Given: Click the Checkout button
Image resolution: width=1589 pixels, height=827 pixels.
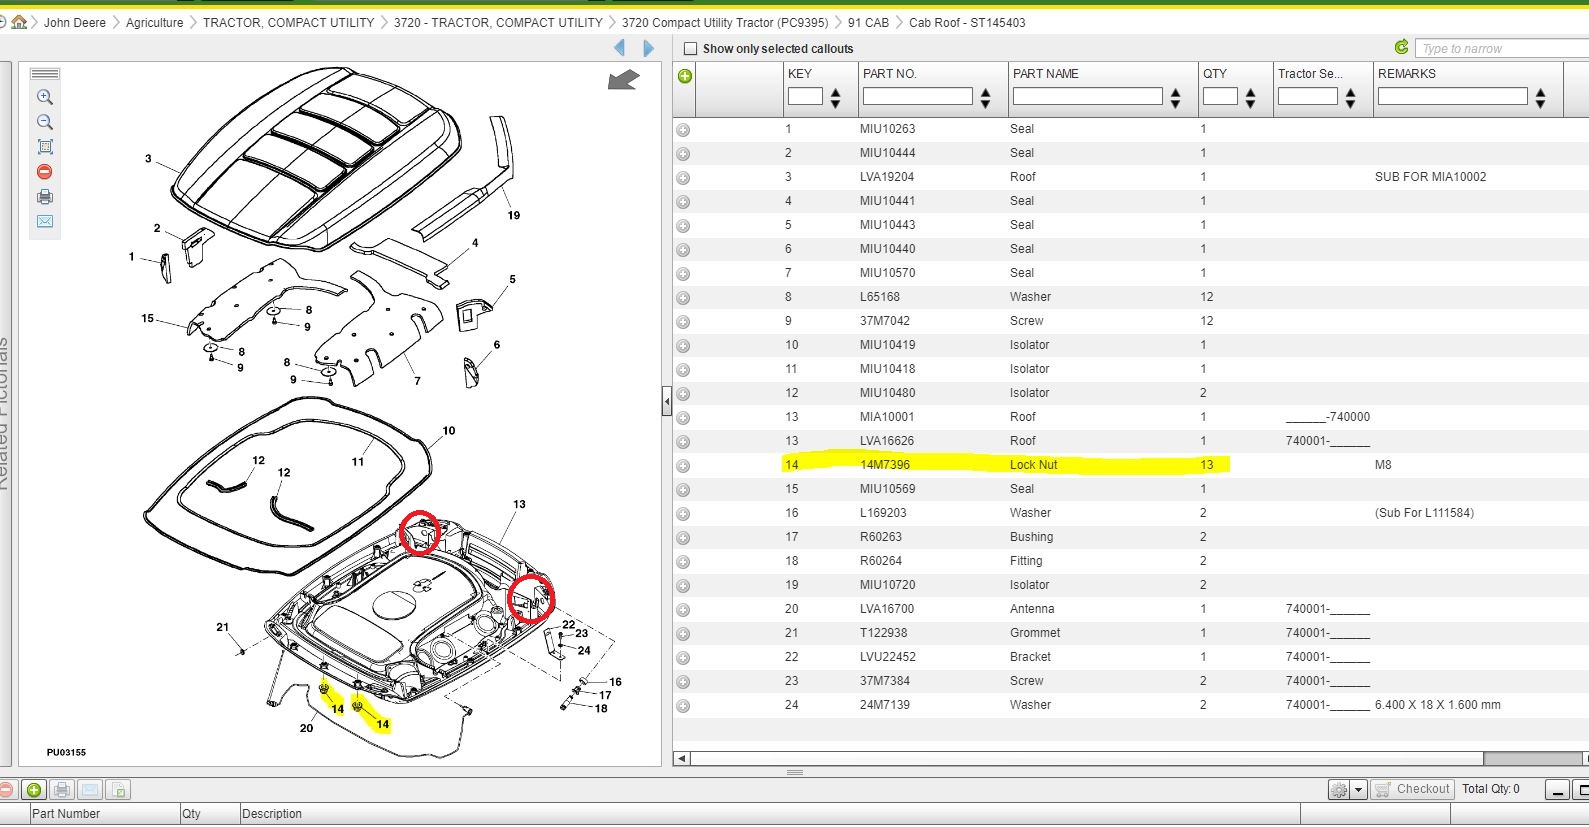Looking at the screenshot, I should pyautogui.click(x=1412, y=789).
